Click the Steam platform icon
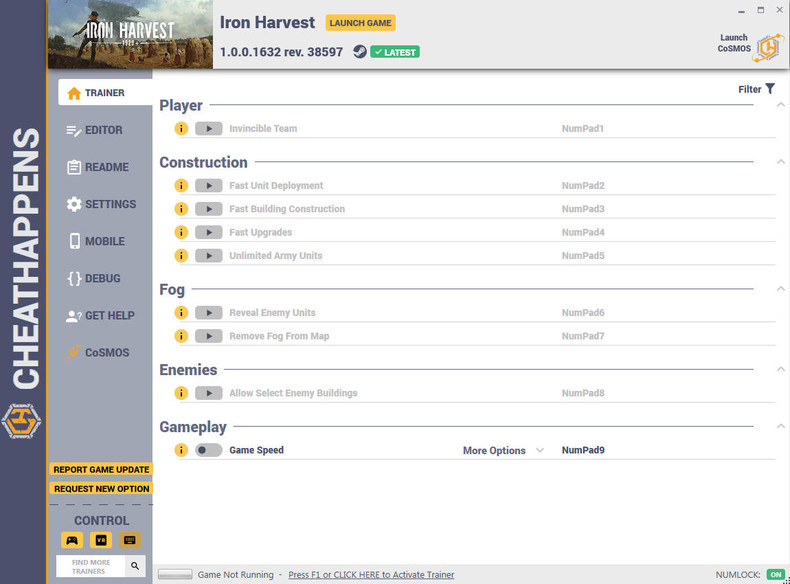The width and height of the screenshot is (790, 584). pyautogui.click(x=360, y=51)
